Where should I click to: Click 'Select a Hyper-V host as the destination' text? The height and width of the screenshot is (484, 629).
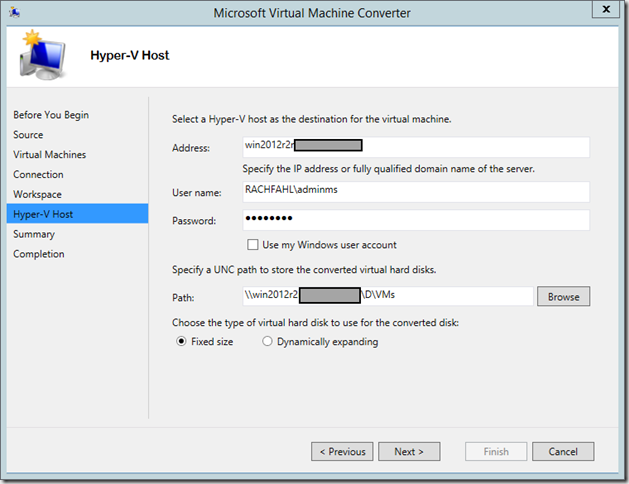(x=311, y=119)
